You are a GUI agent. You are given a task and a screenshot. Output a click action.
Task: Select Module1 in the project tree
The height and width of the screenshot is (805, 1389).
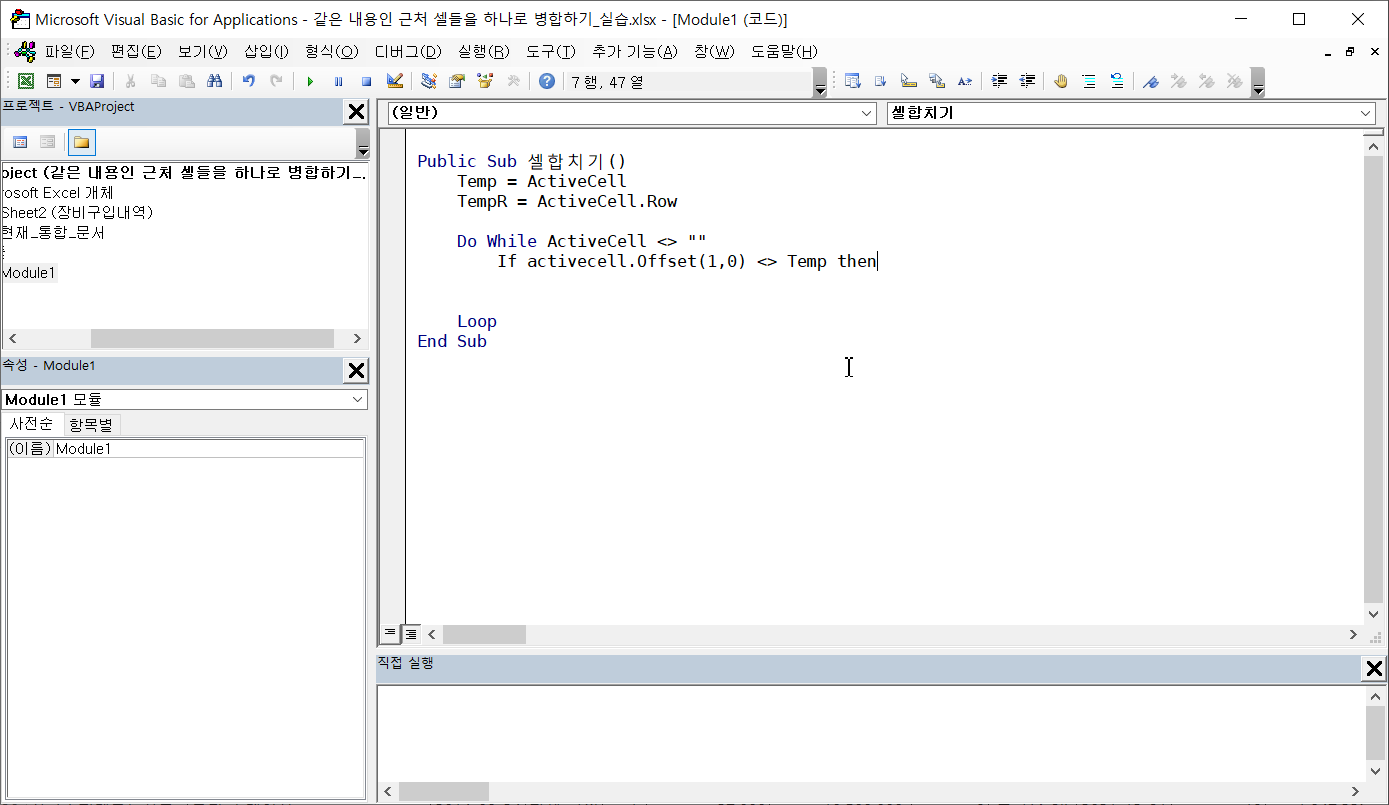[x=29, y=273]
